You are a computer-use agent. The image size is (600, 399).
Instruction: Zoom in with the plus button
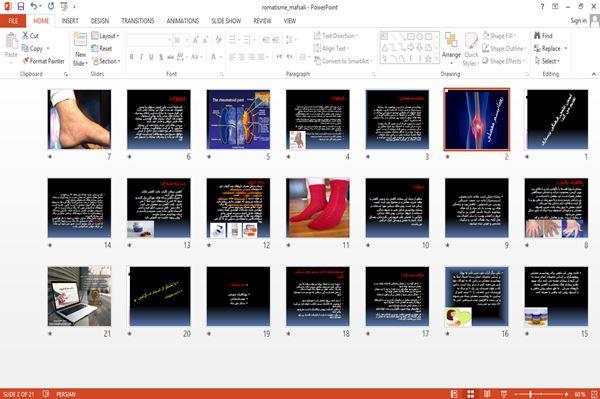pyautogui.click(x=566, y=394)
